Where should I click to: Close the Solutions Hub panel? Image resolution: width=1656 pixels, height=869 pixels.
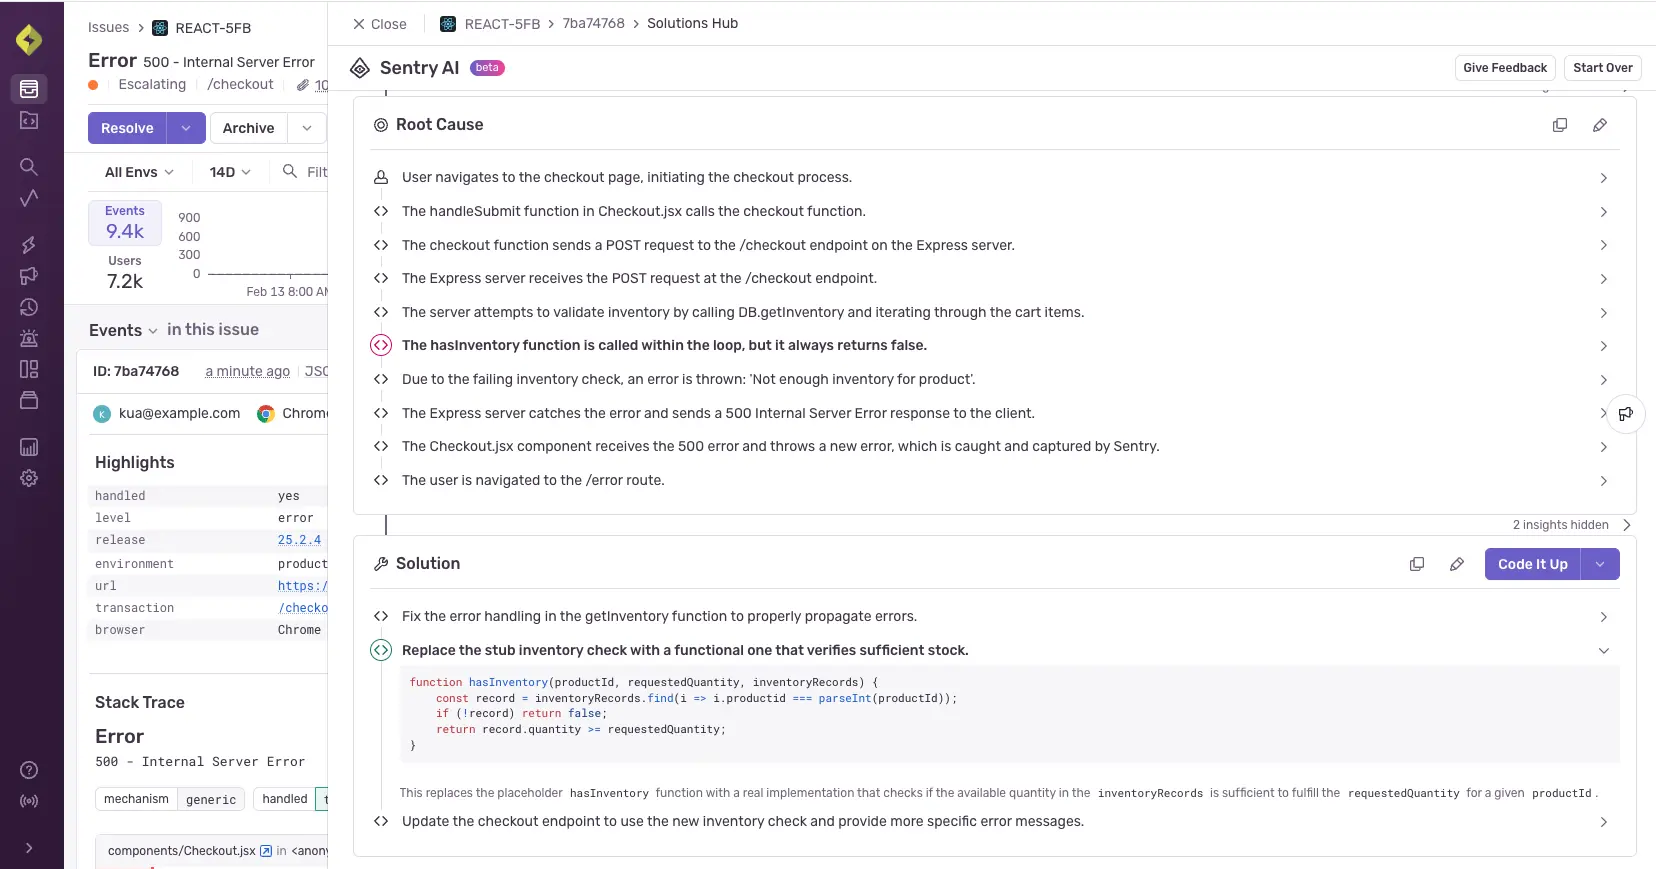(x=379, y=24)
